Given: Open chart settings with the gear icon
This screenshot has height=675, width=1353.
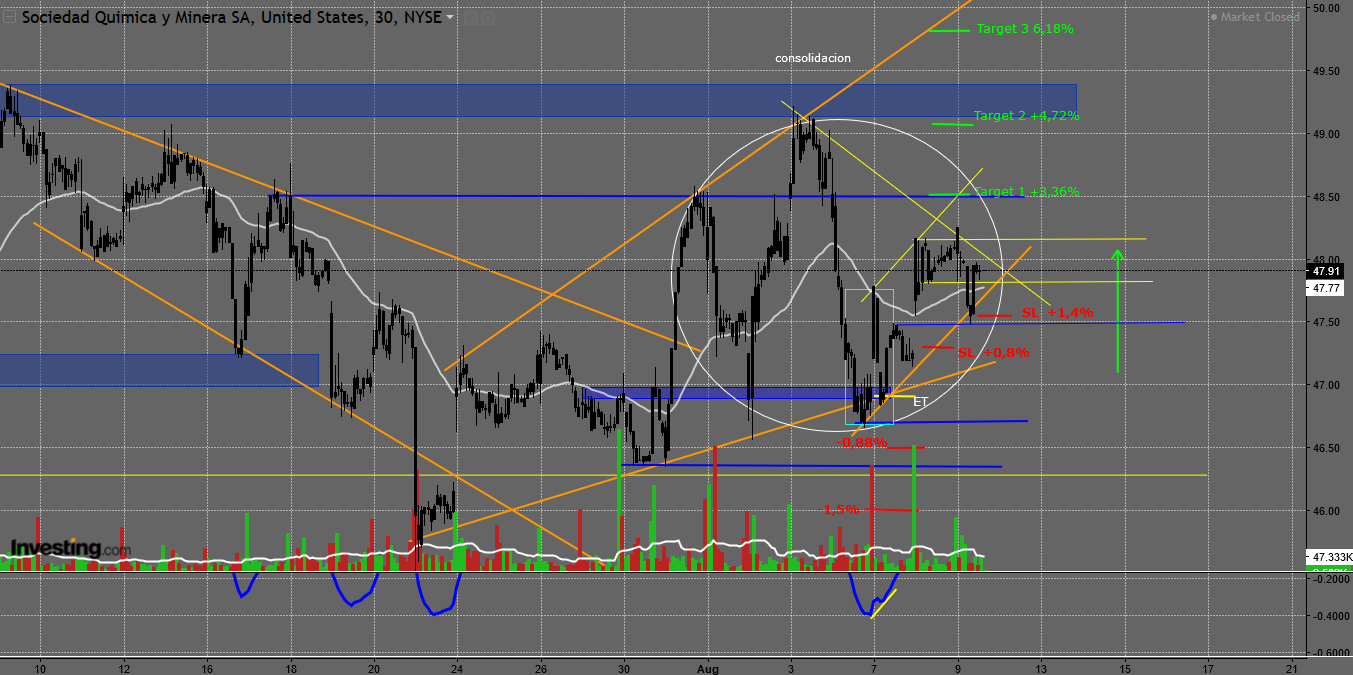Looking at the screenshot, I should (x=487, y=18).
